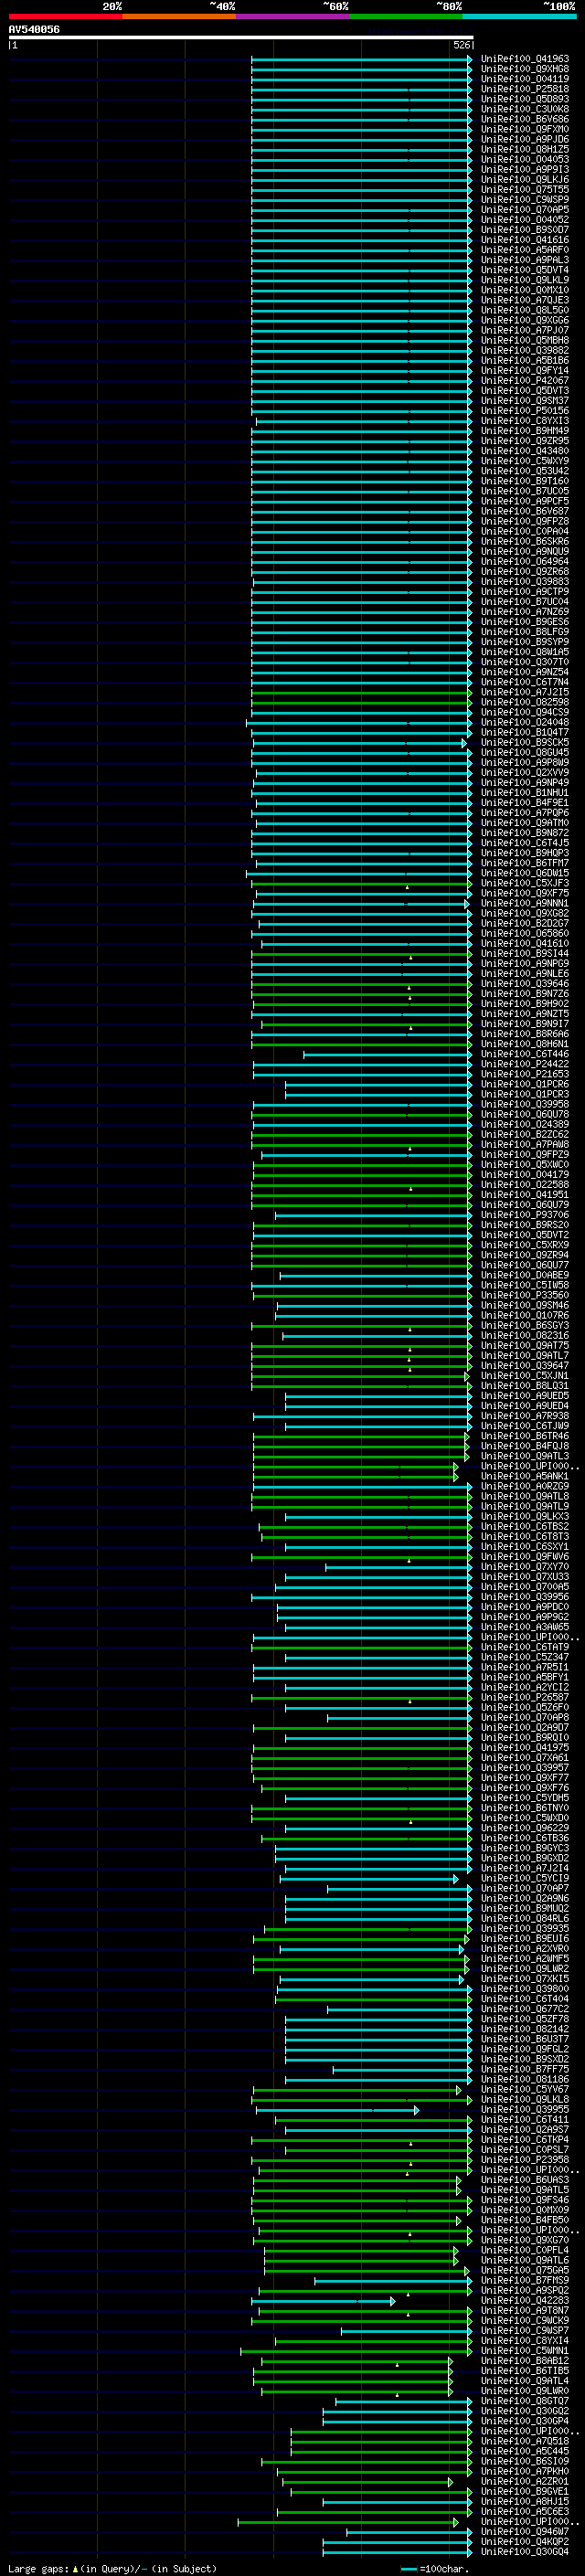Select the UniRef100_C5XJN1 label
This screenshot has width=585, height=2576.
(525, 1375)
